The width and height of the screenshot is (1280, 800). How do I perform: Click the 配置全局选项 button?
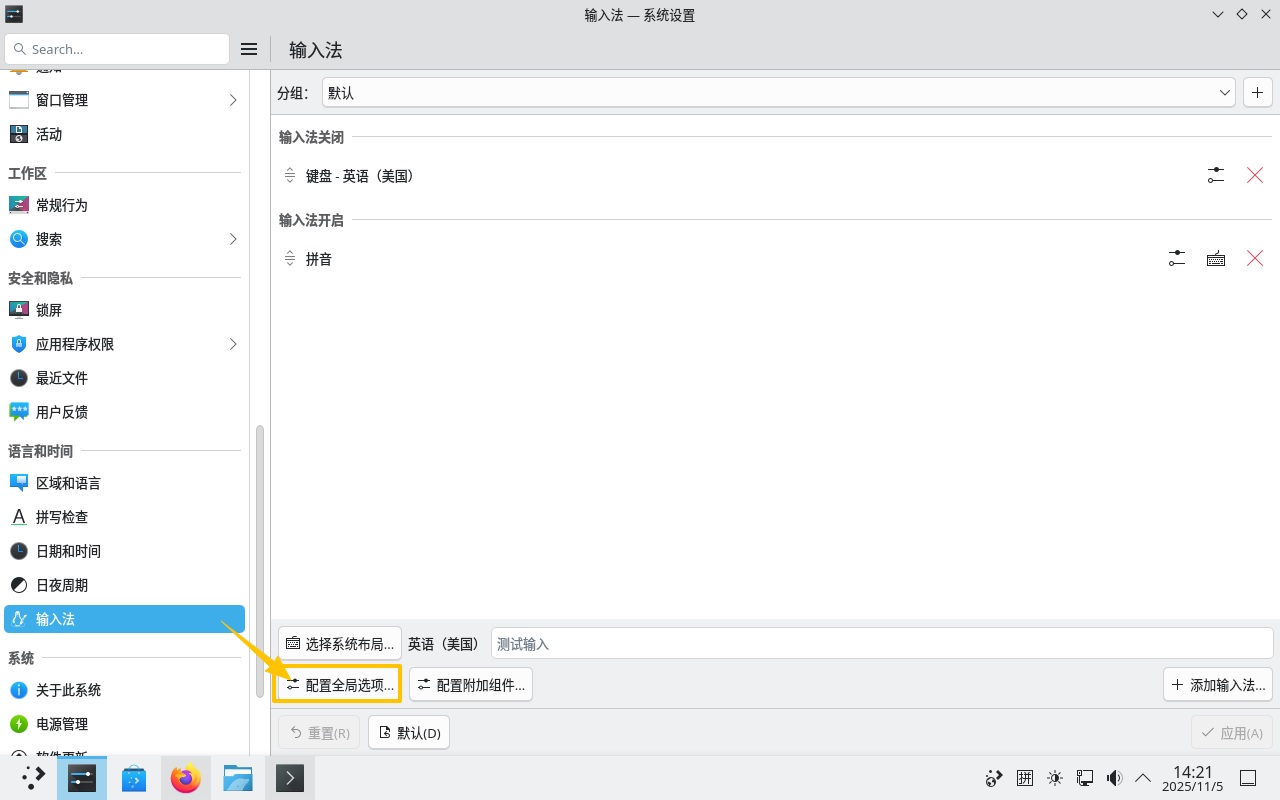click(x=337, y=684)
